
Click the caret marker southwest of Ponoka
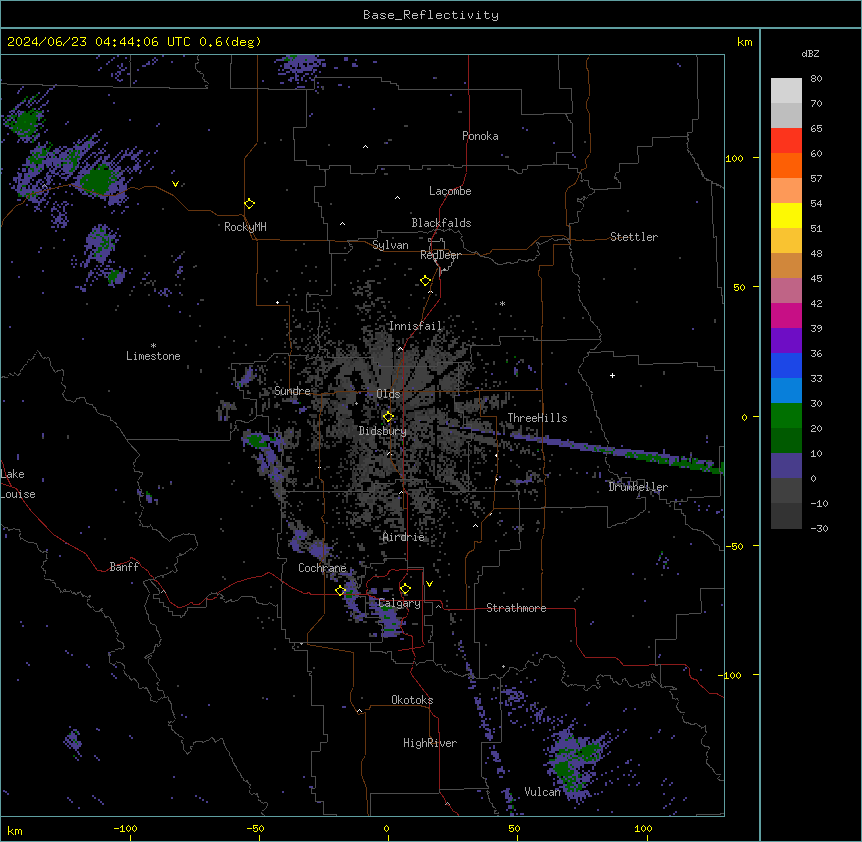point(366,147)
